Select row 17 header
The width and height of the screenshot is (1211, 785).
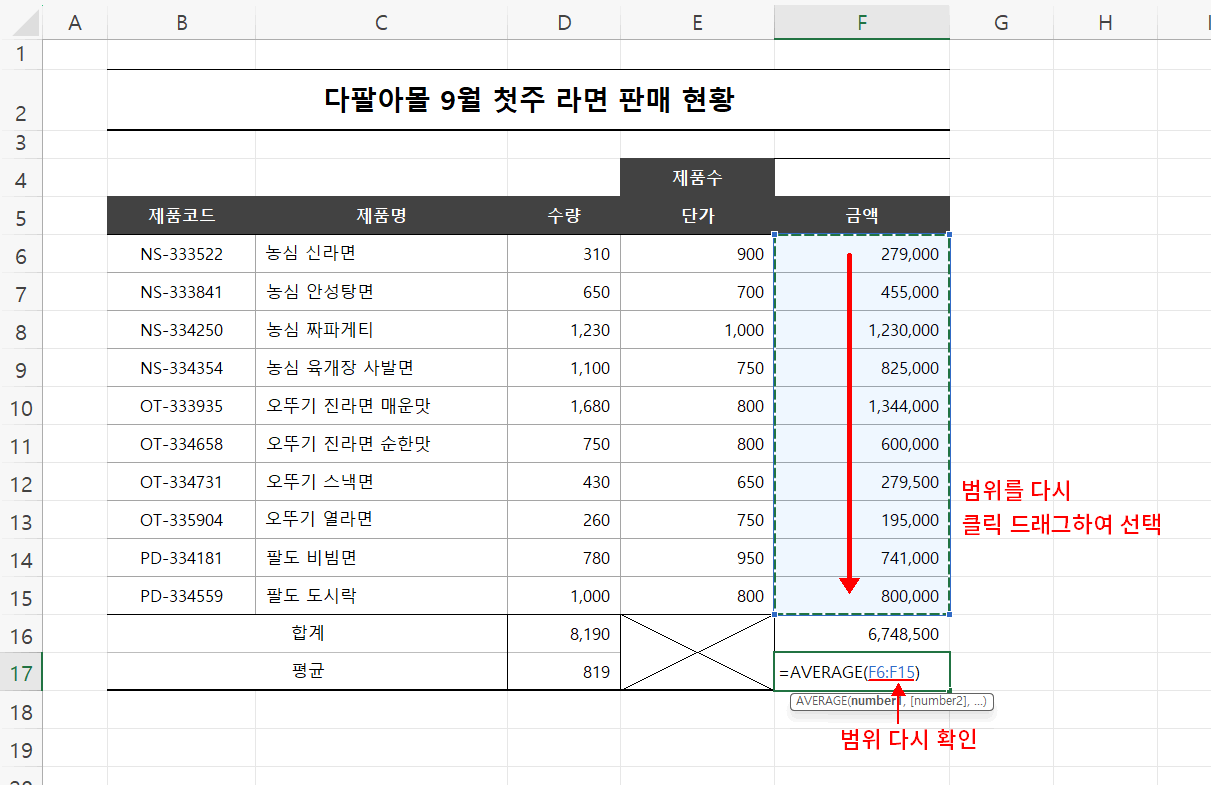(21, 672)
